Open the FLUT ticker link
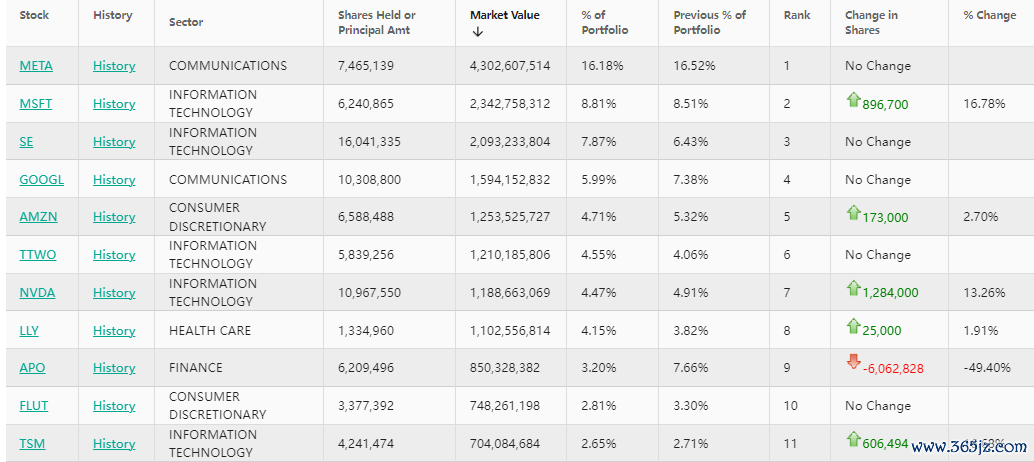Image resolution: width=1034 pixels, height=462 pixels. (x=34, y=406)
